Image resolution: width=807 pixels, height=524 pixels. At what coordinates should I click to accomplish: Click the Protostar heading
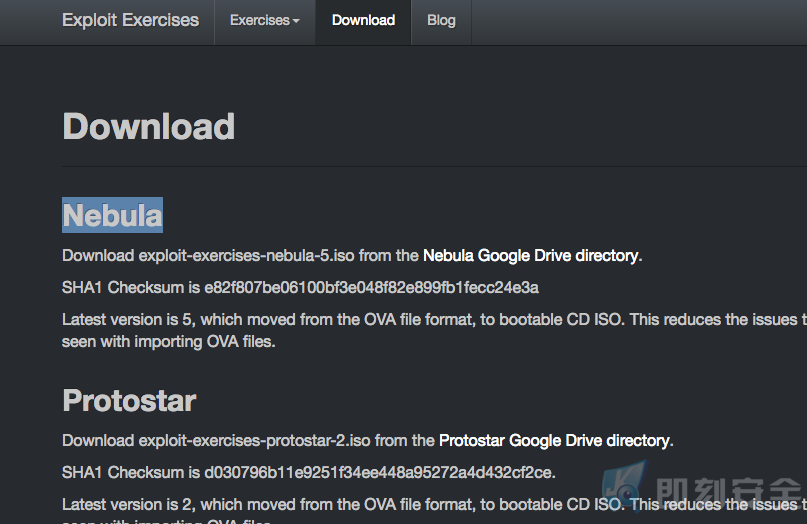click(x=129, y=400)
